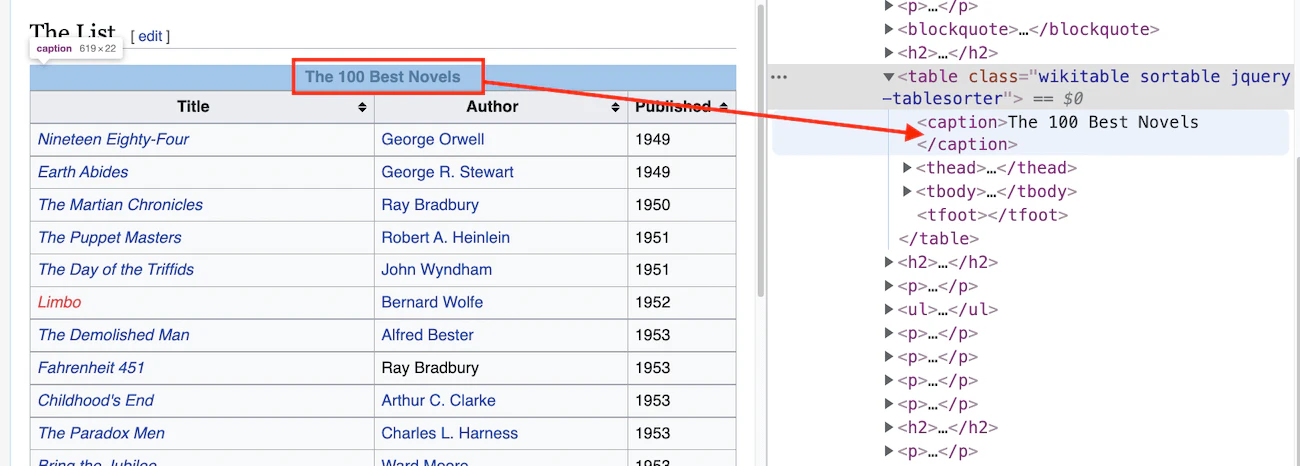Screen dimensions: 1300x466
Task: Open George Orwell author link
Action: pos(432,139)
